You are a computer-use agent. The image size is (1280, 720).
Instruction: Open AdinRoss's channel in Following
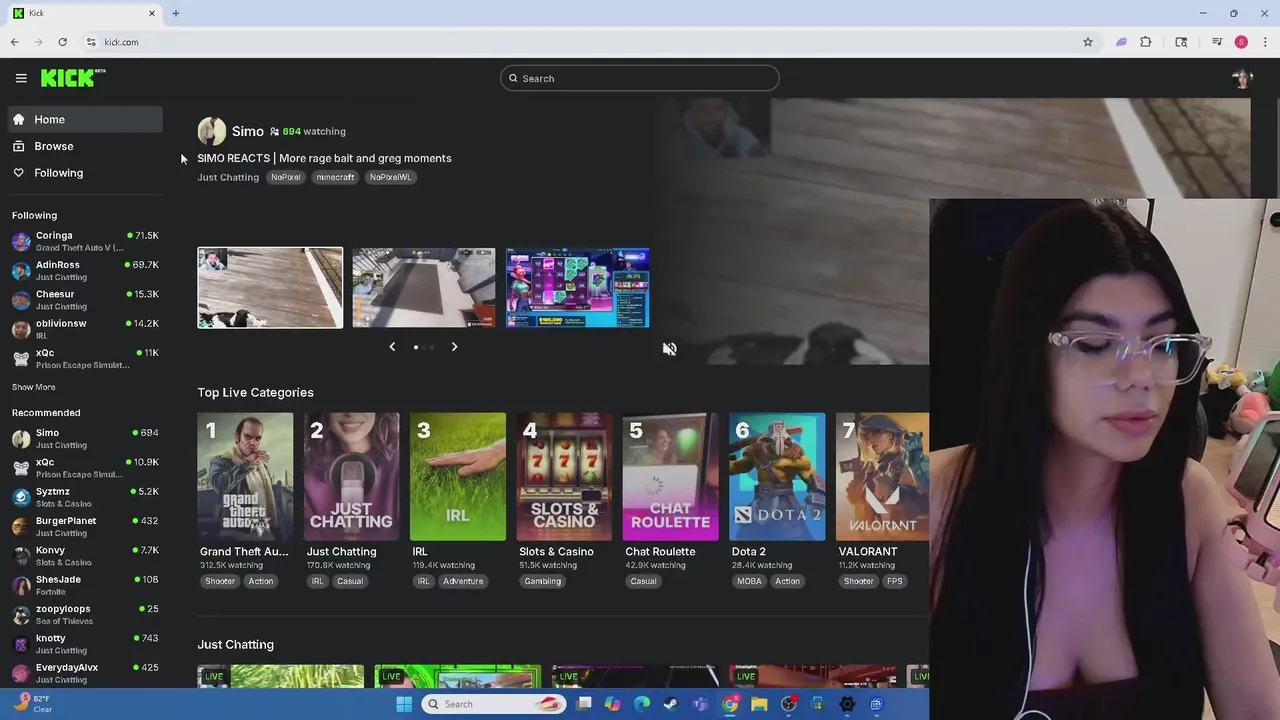(x=86, y=270)
